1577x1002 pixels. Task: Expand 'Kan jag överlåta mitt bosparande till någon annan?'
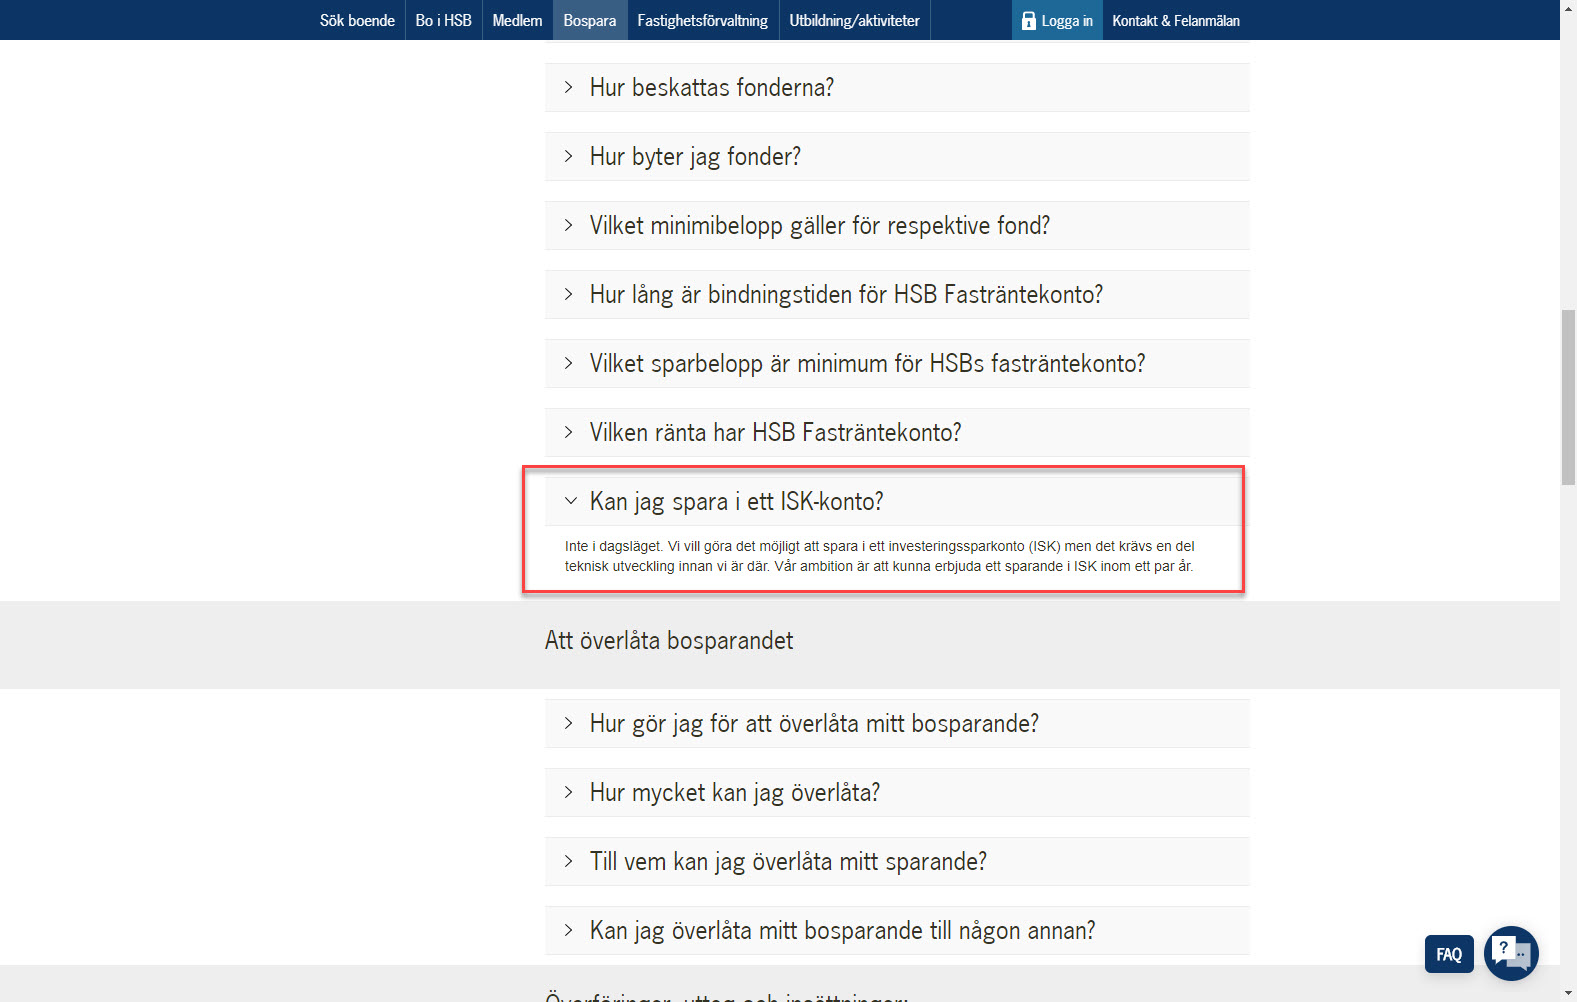(x=842, y=931)
